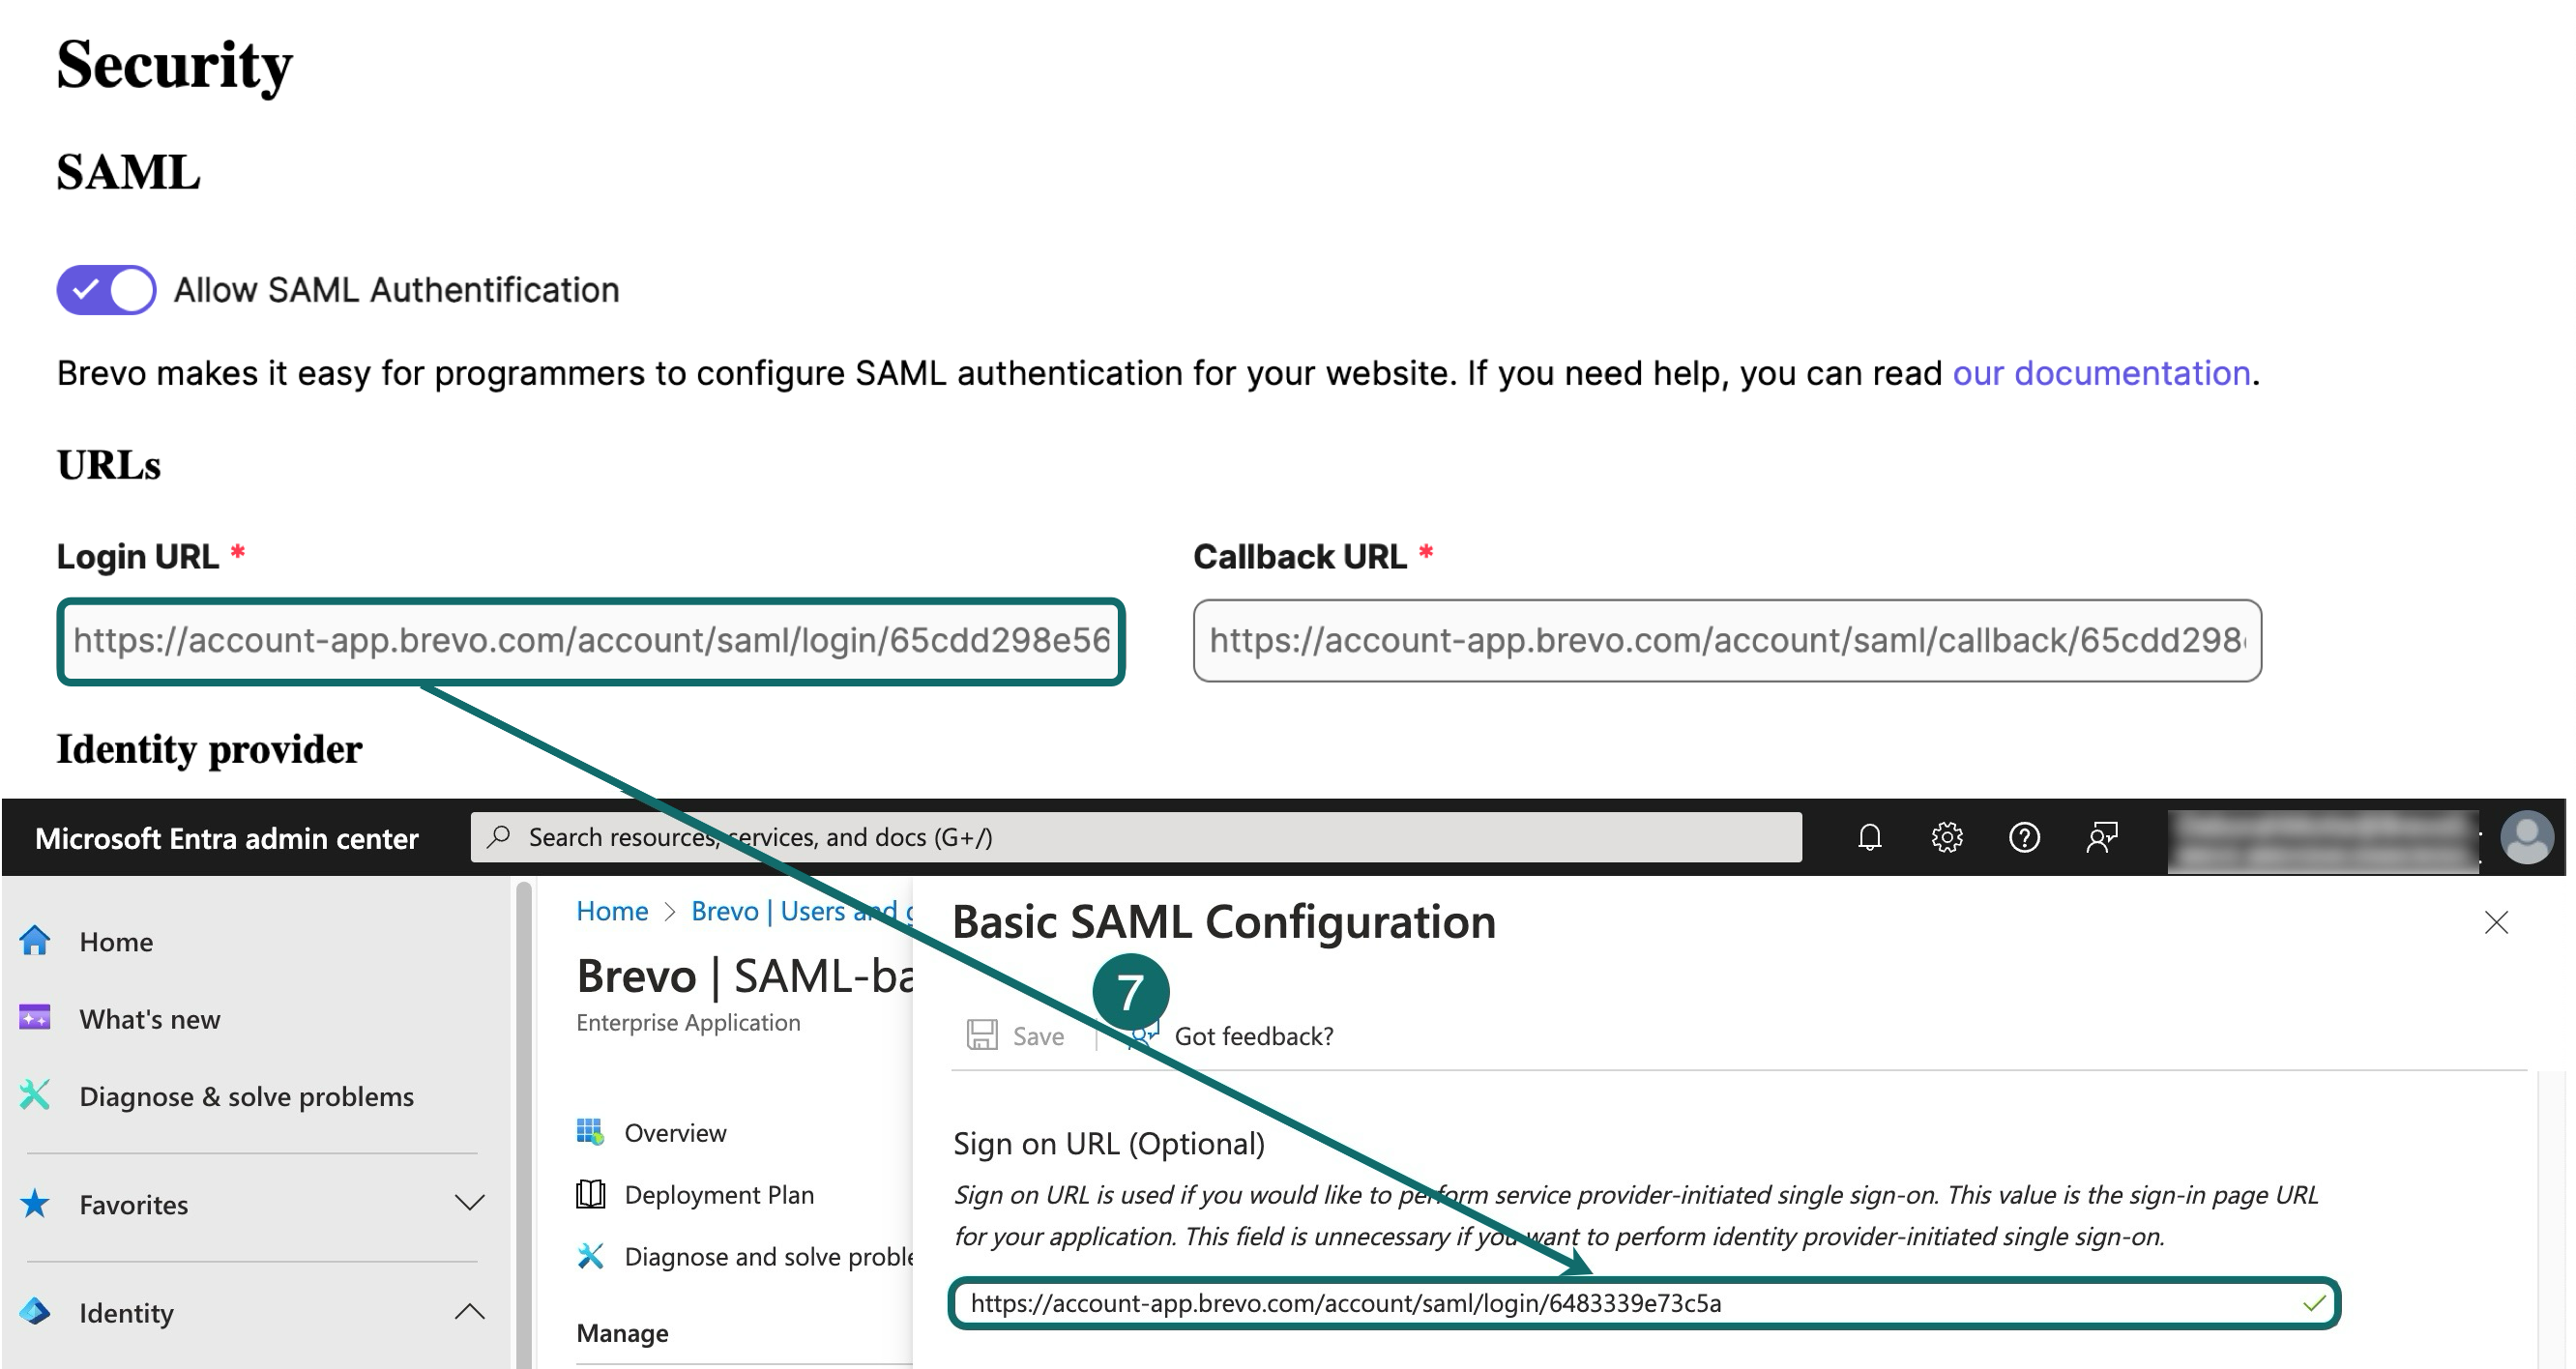Click Diagnose and solve problems under Brevo app
Viewport: 2576px width, 1369px height.
[770, 1256]
